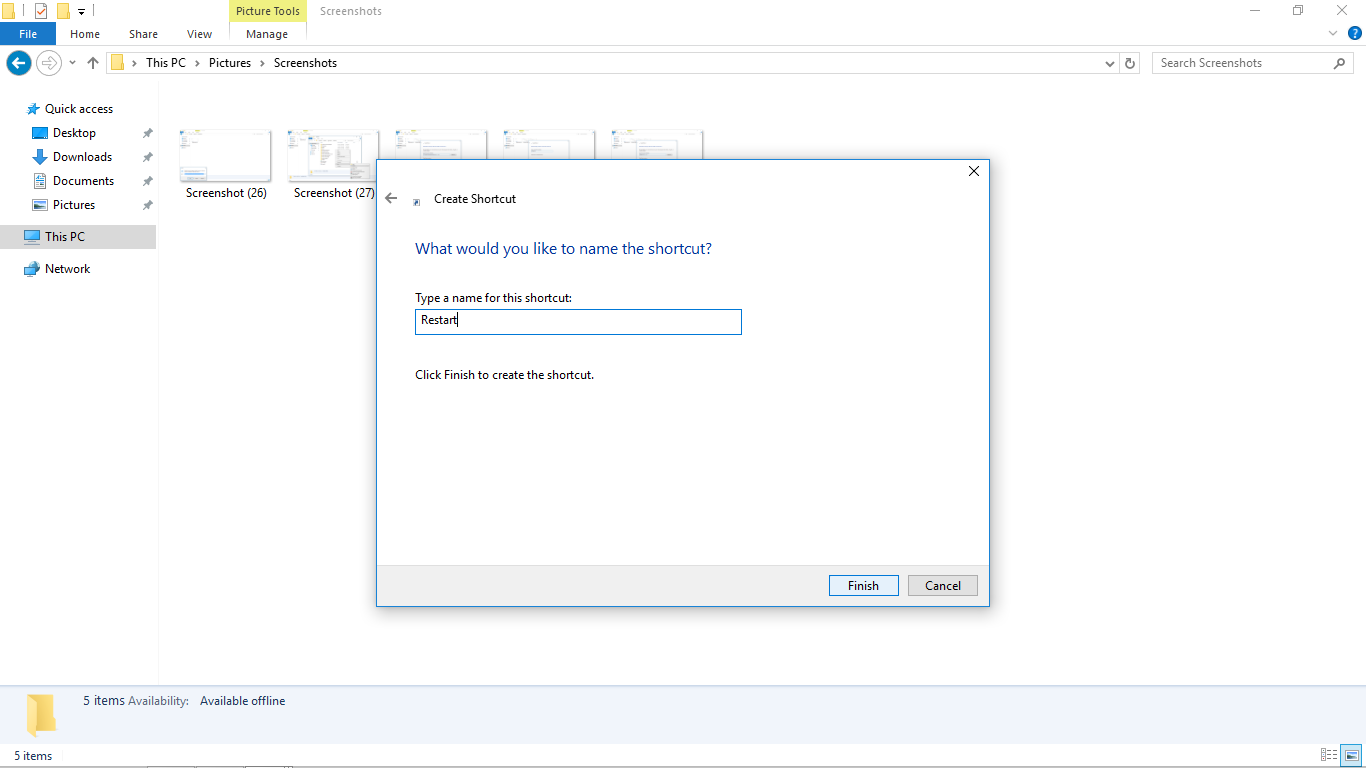1366x768 pixels.
Task: Refresh the Screenshots folder view
Action: pos(1131,63)
